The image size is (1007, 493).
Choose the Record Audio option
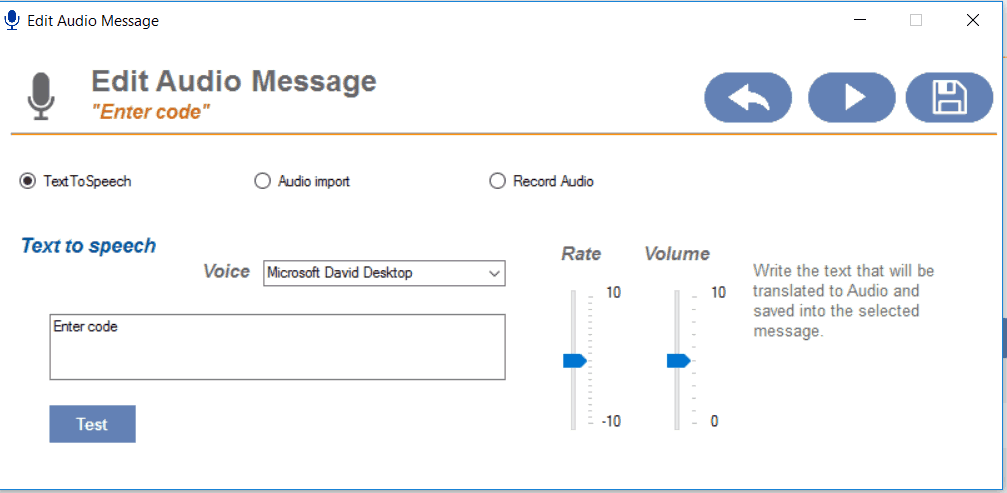(x=497, y=181)
